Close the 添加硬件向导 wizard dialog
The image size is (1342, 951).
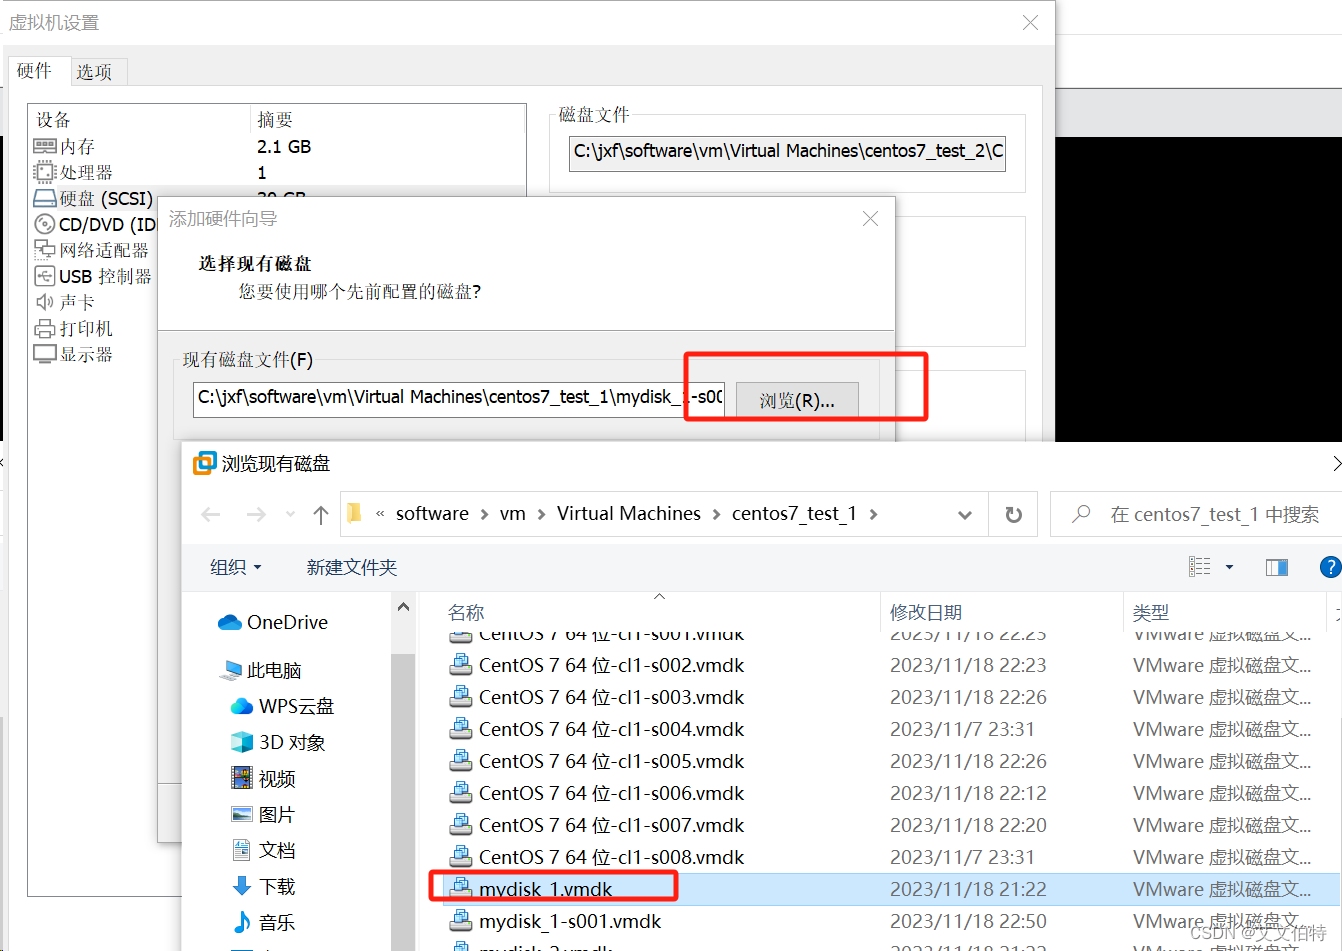[870, 218]
